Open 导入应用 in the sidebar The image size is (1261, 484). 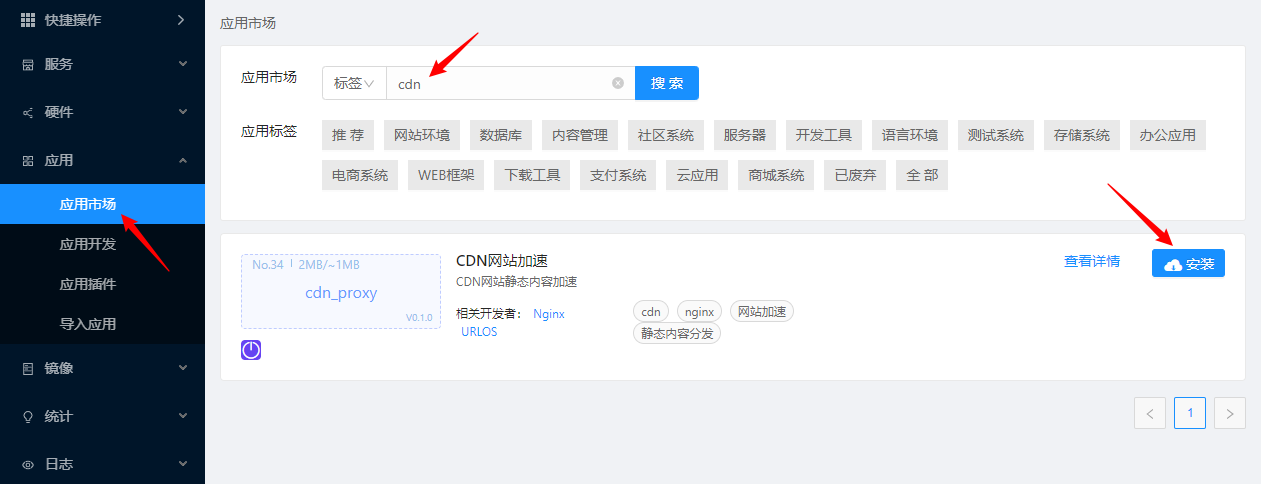click(x=88, y=324)
